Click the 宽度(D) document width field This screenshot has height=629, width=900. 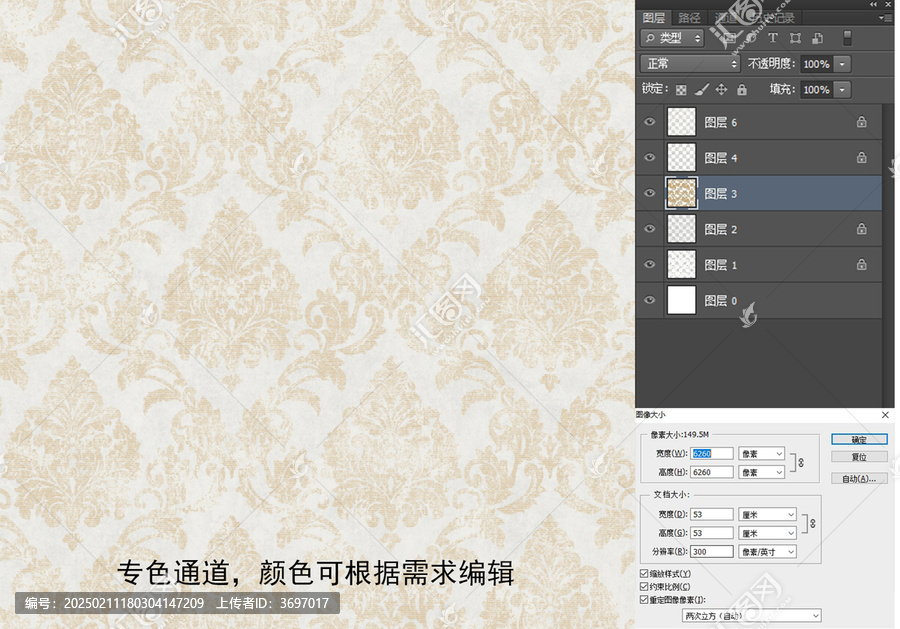pos(712,514)
